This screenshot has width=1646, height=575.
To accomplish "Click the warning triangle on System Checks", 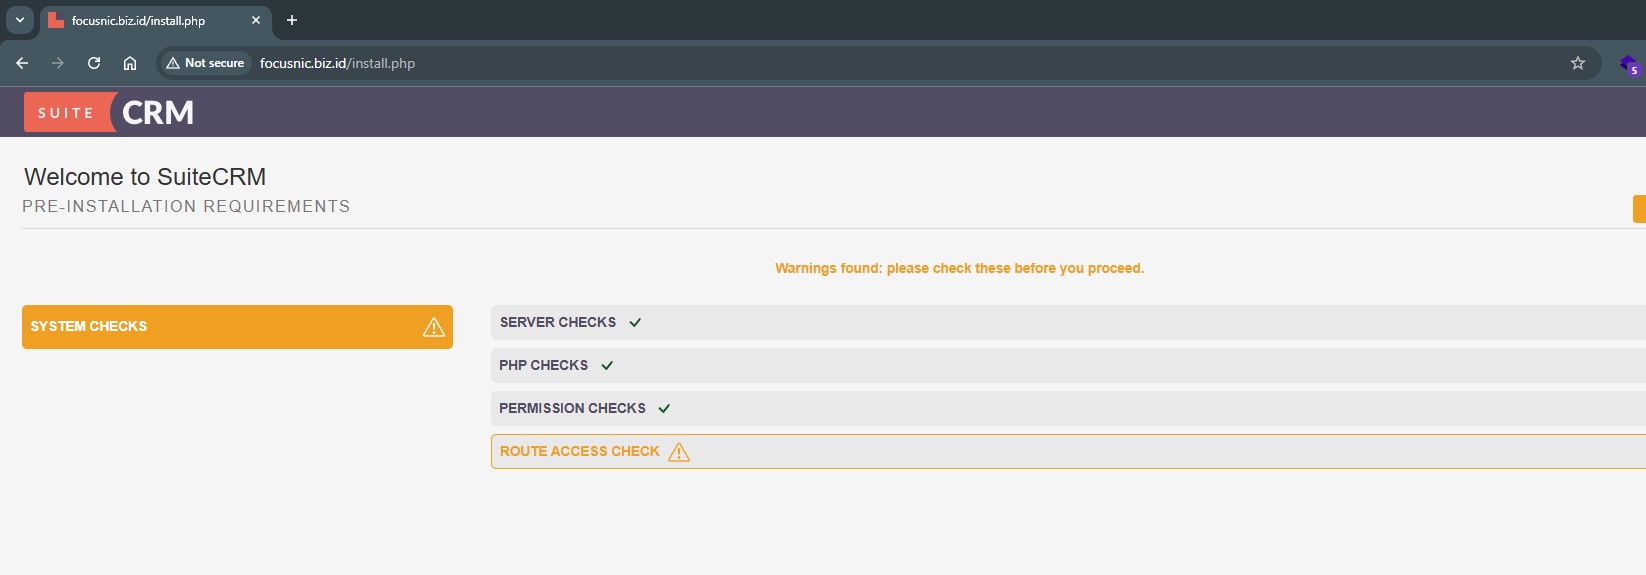I will tap(433, 327).
